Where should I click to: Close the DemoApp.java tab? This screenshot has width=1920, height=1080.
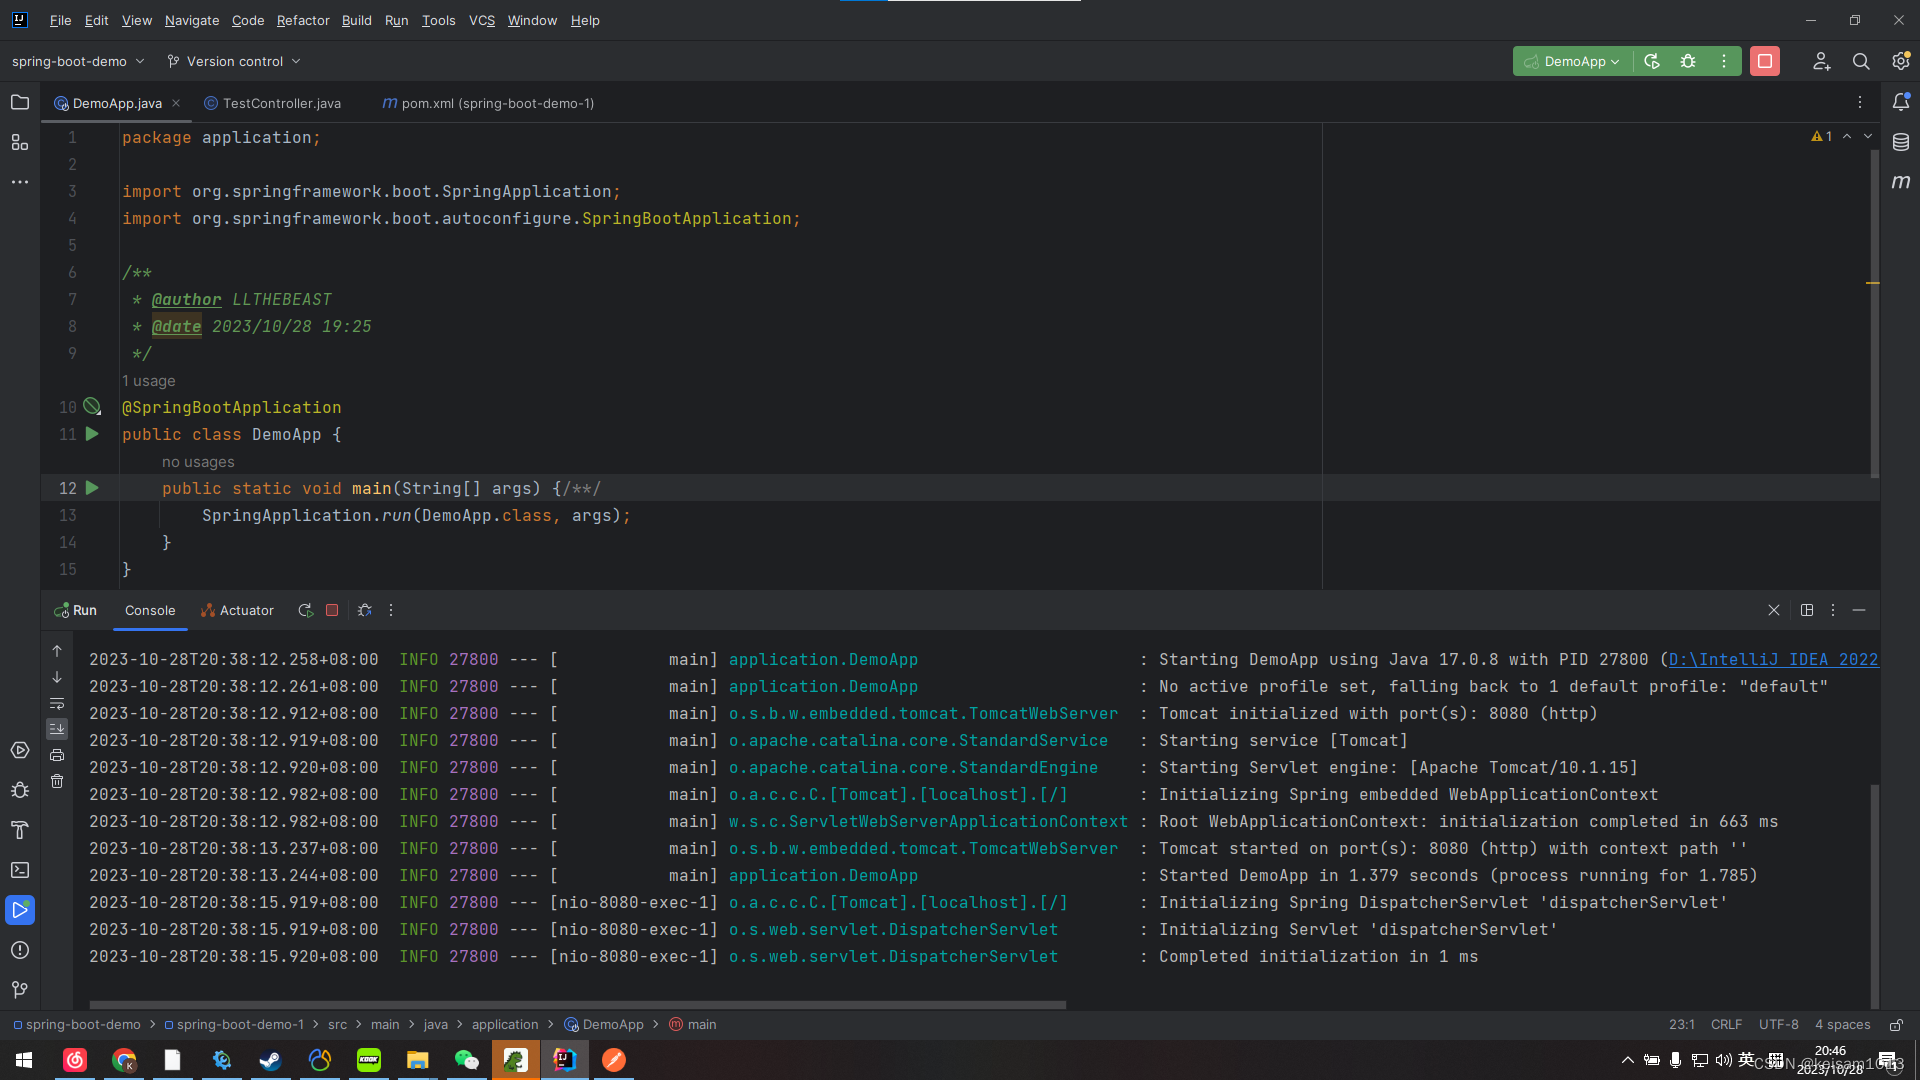[176, 103]
